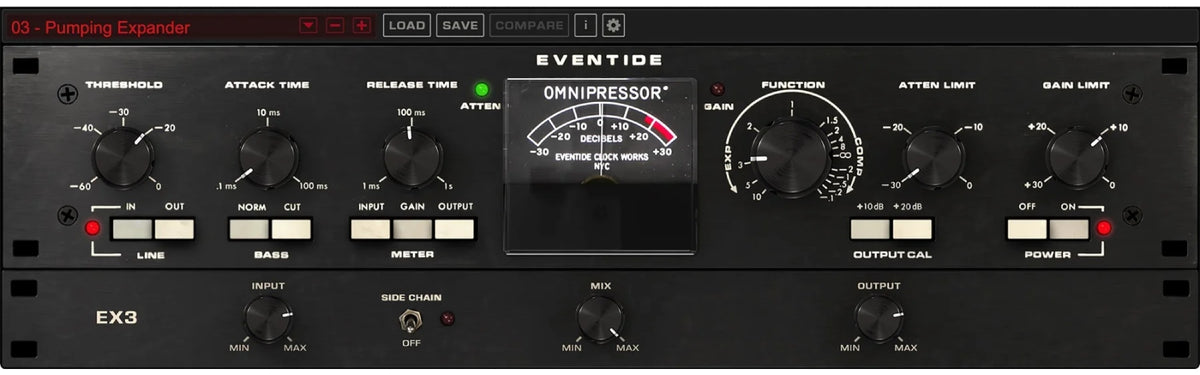The width and height of the screenshot is (1200, 375).
Task: Set BASS switch to NORM
Action: coord(249,228)
